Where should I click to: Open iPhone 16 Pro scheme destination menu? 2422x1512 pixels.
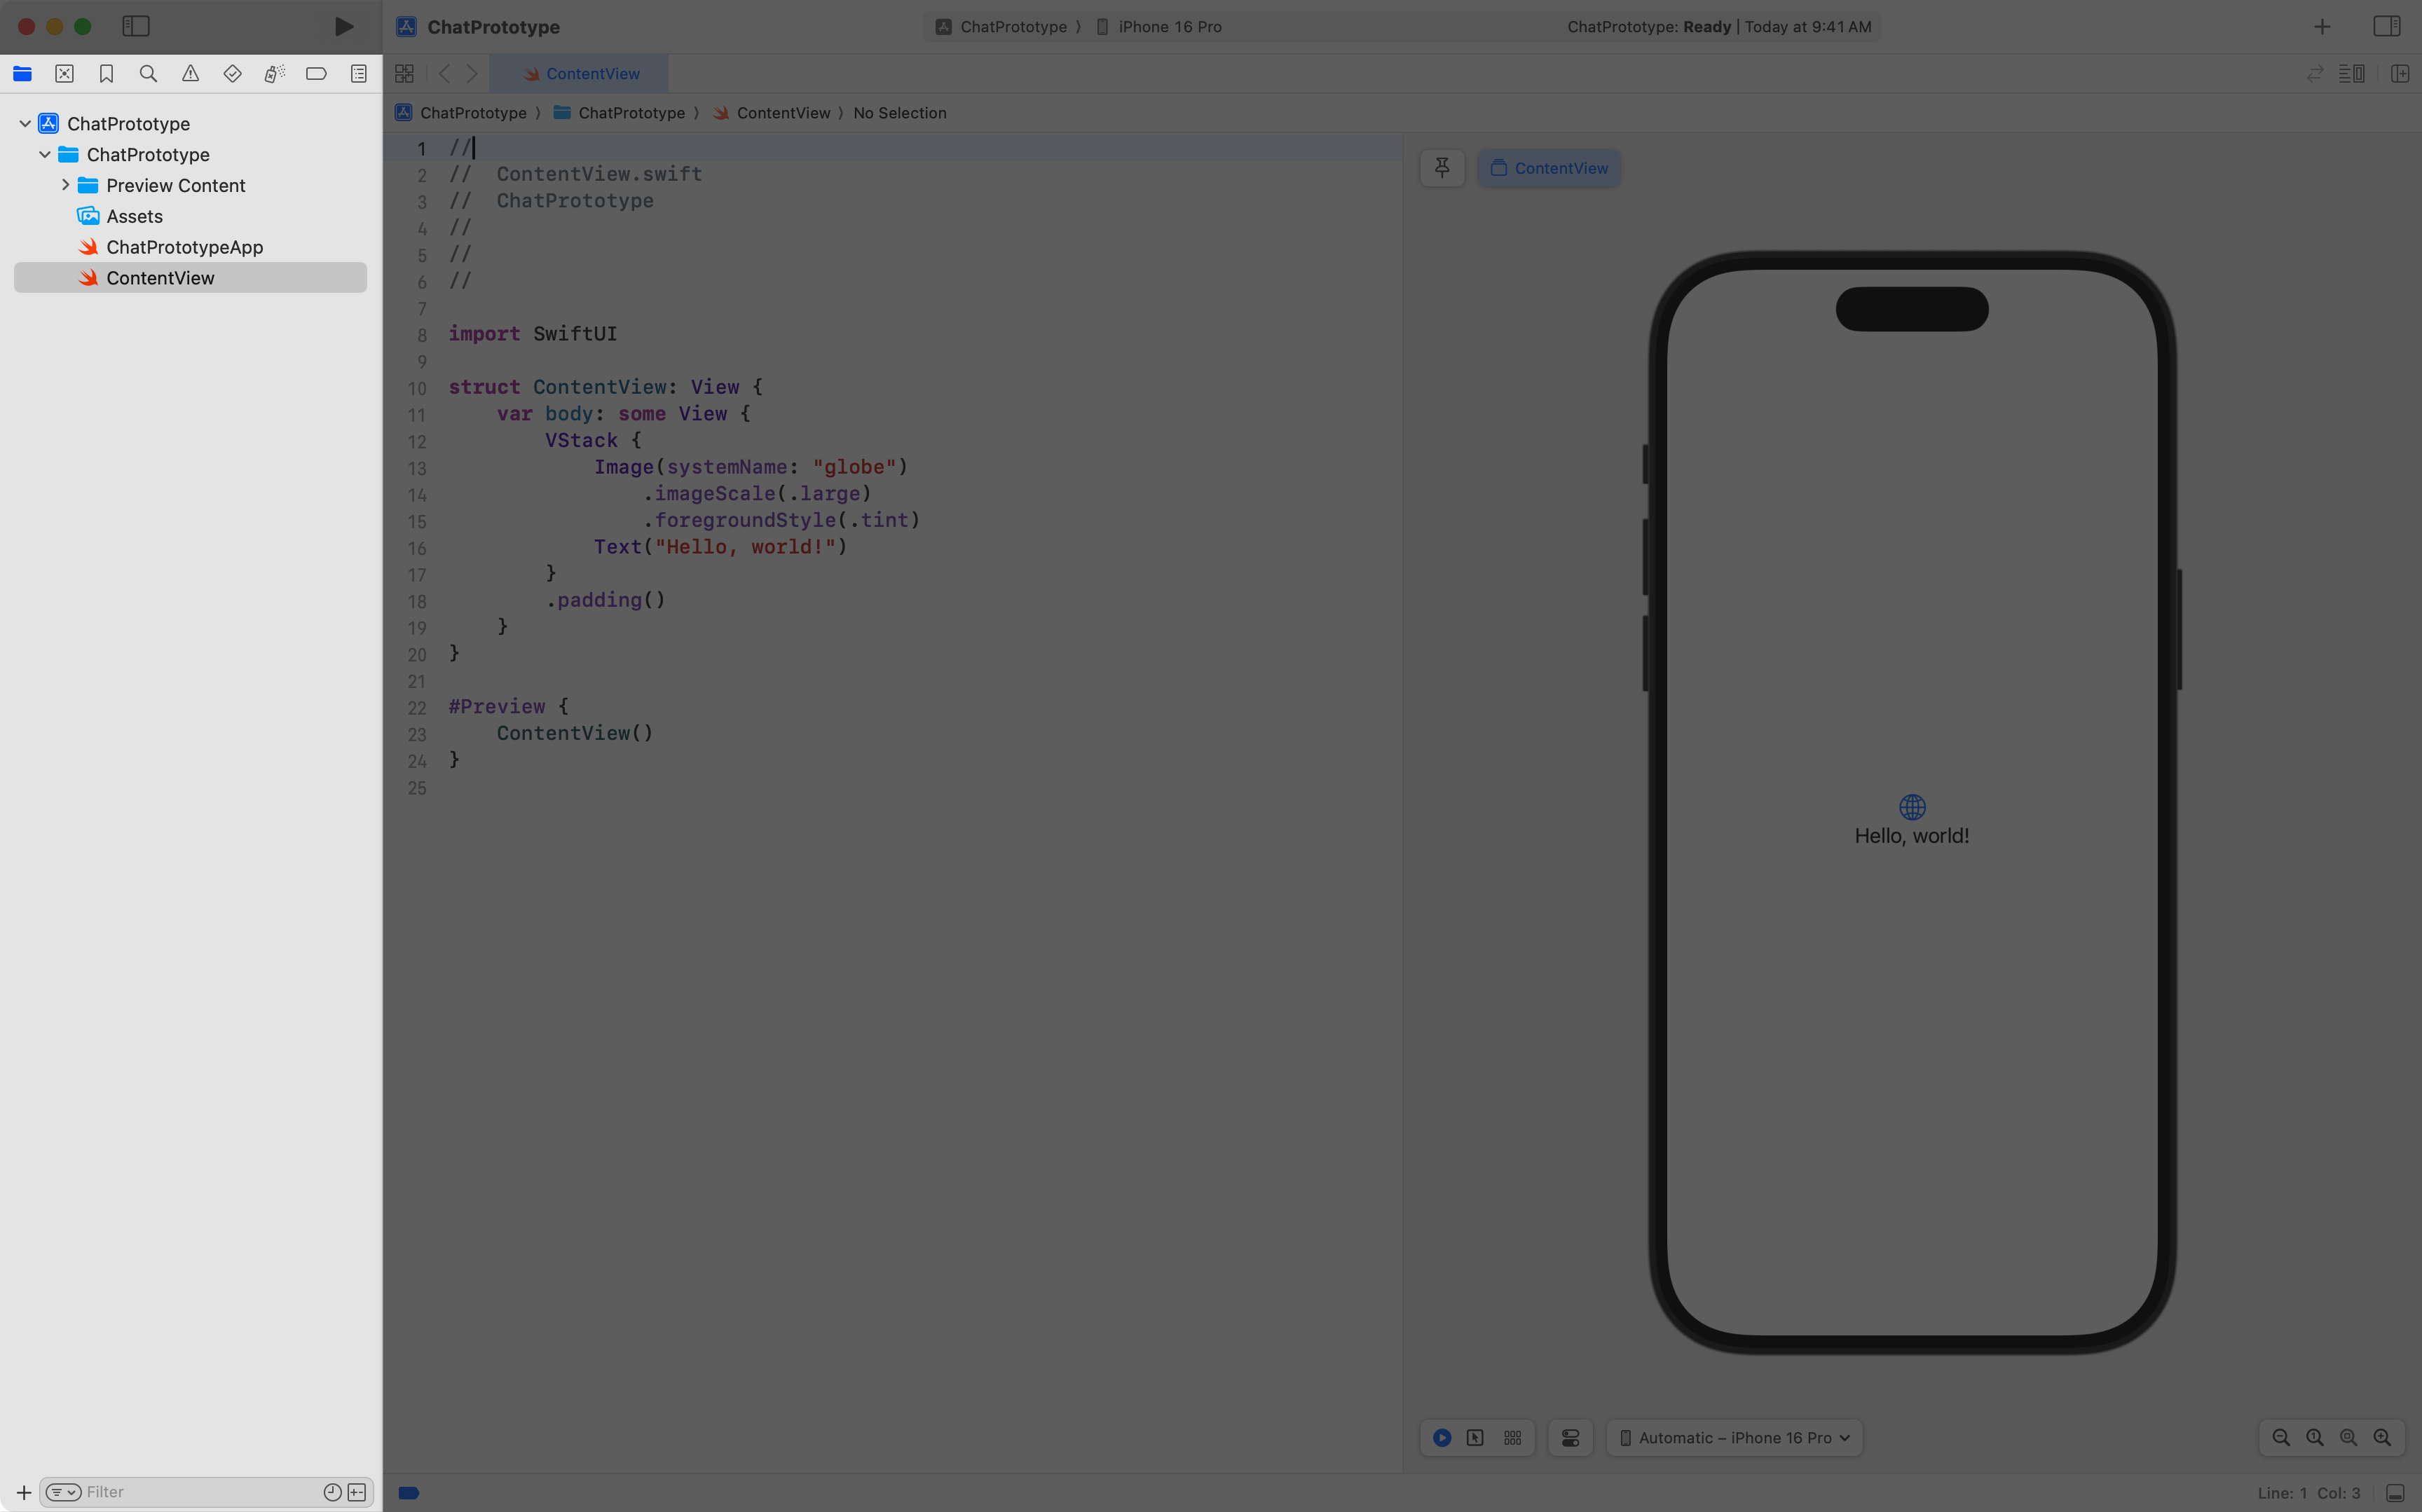click(1168, 27)
